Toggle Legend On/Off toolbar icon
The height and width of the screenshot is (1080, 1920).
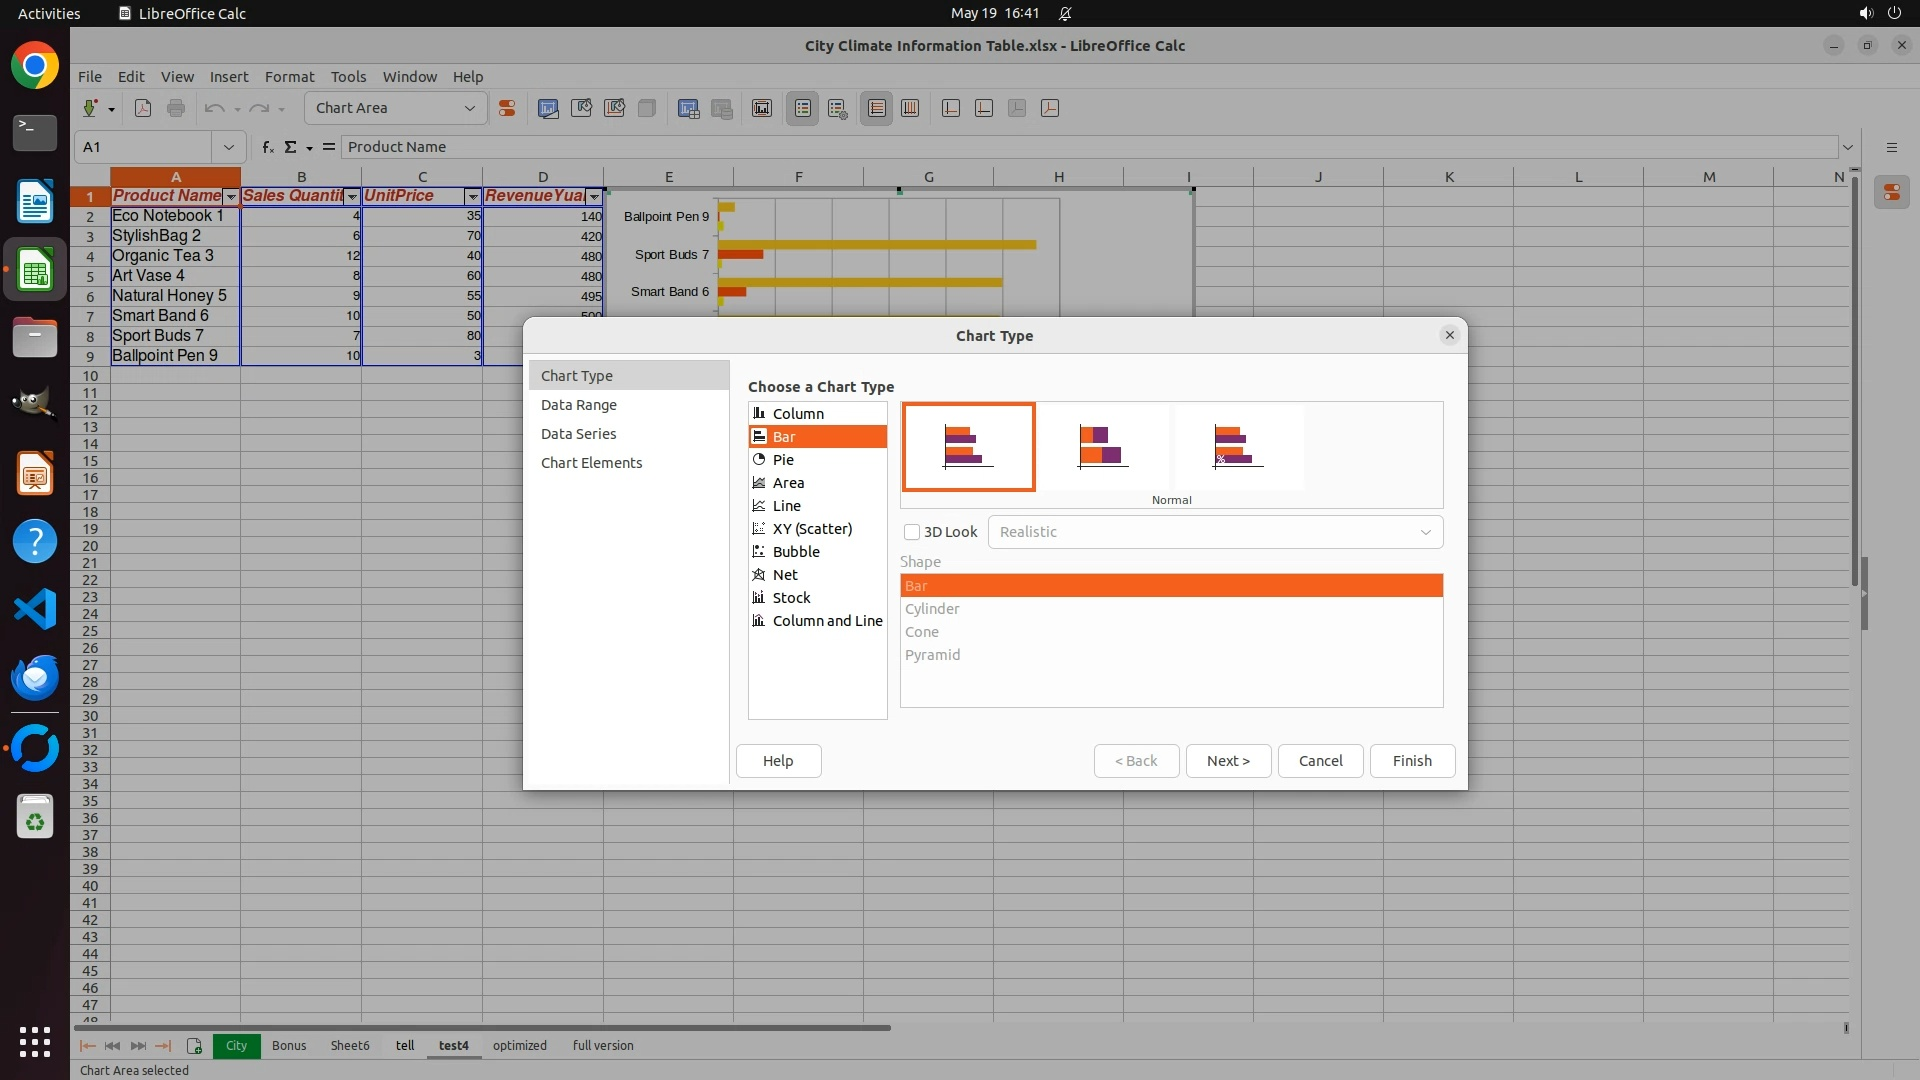coord(803,108)
